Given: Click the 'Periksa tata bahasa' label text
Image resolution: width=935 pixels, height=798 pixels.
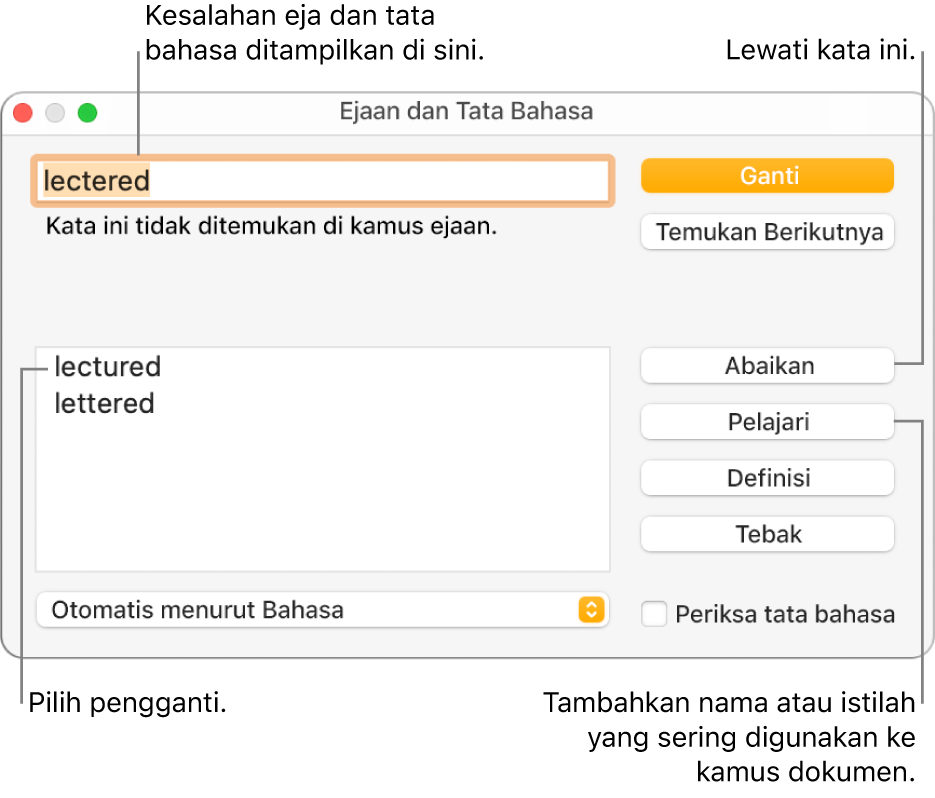Looking at the screenshot, I should click(785, 614).
